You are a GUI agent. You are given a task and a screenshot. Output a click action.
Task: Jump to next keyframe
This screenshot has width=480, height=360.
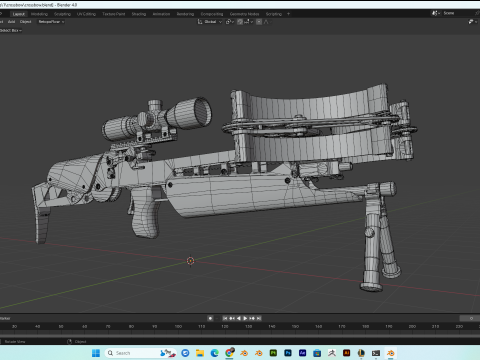pos(252,318)
